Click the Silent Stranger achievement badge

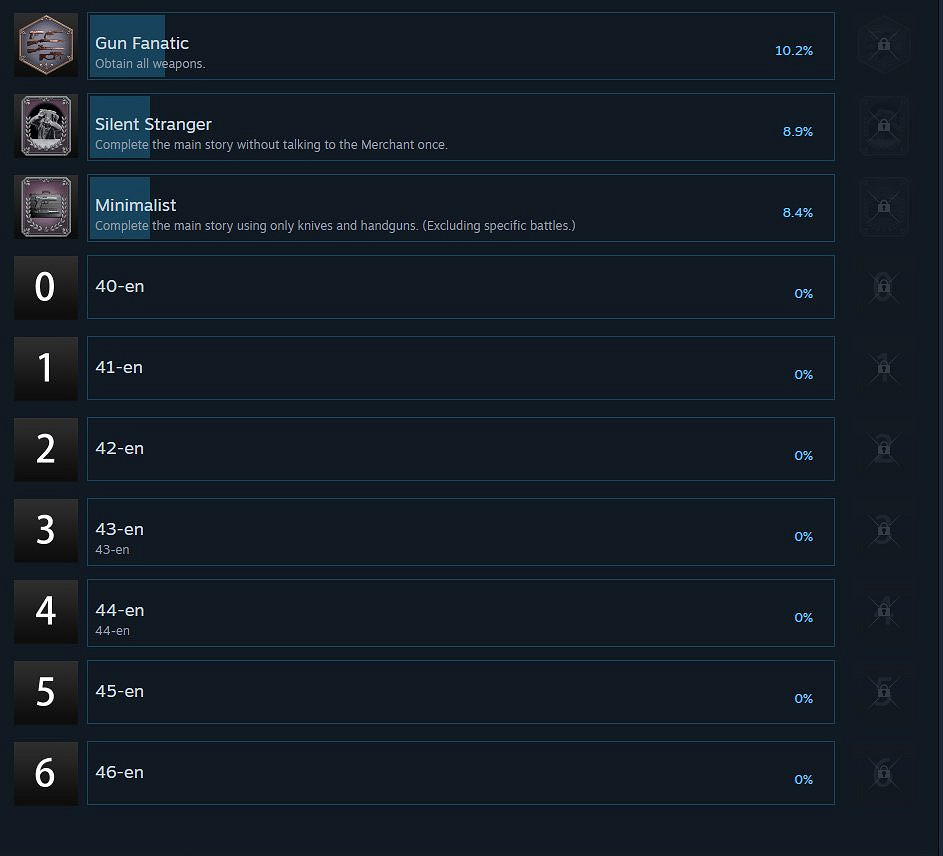point(46,126)
